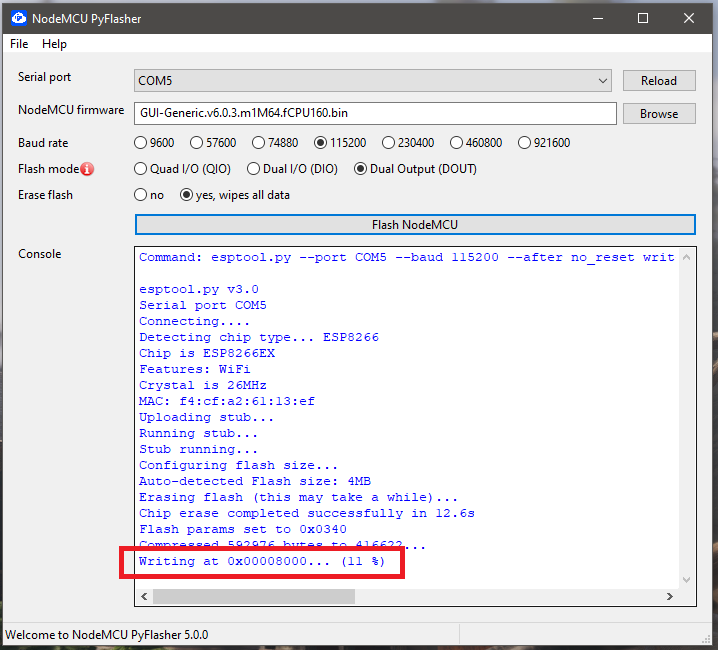The height and width of the screenshot is (650, 718).
Task: Click the Browse firmware button
Action: click(659, 114)
